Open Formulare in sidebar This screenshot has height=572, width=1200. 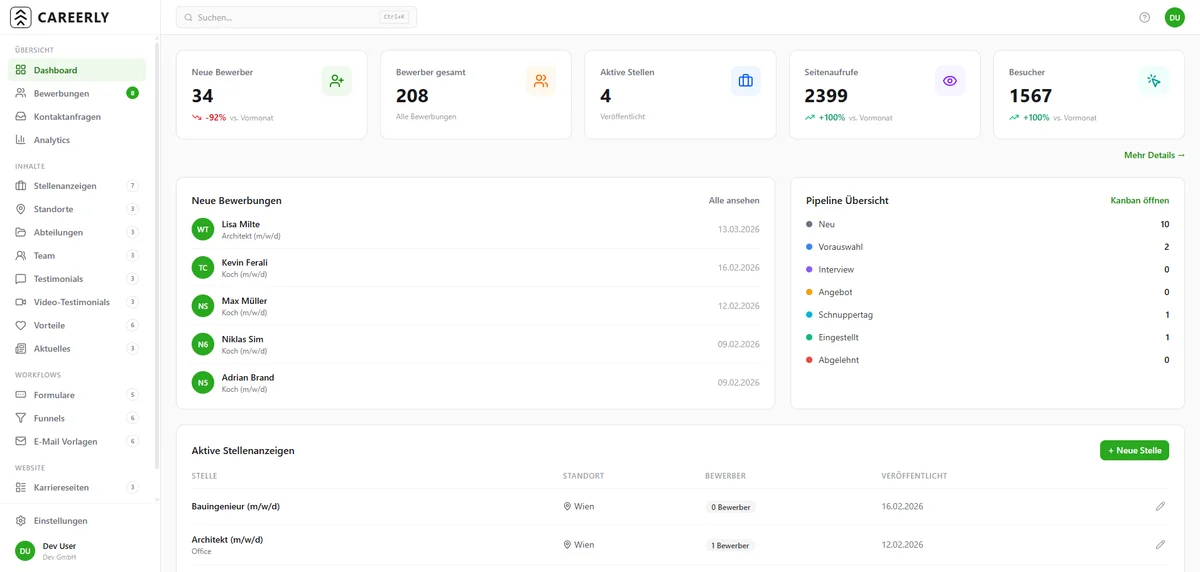coord(77,395)
